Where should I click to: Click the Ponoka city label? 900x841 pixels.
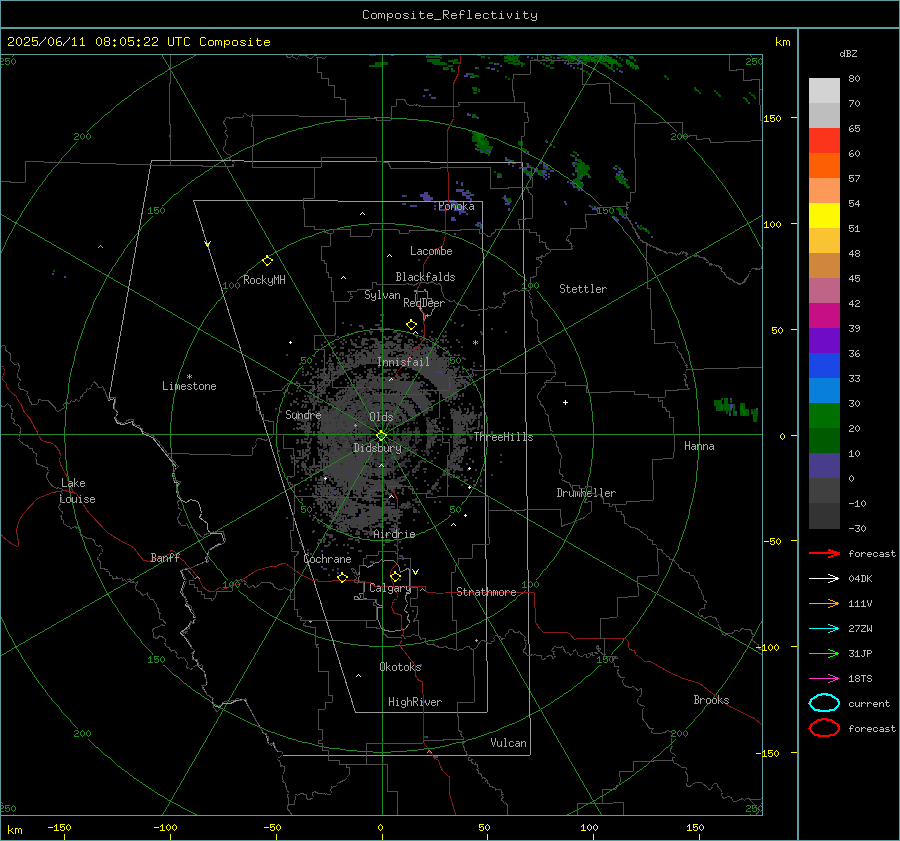456,206
